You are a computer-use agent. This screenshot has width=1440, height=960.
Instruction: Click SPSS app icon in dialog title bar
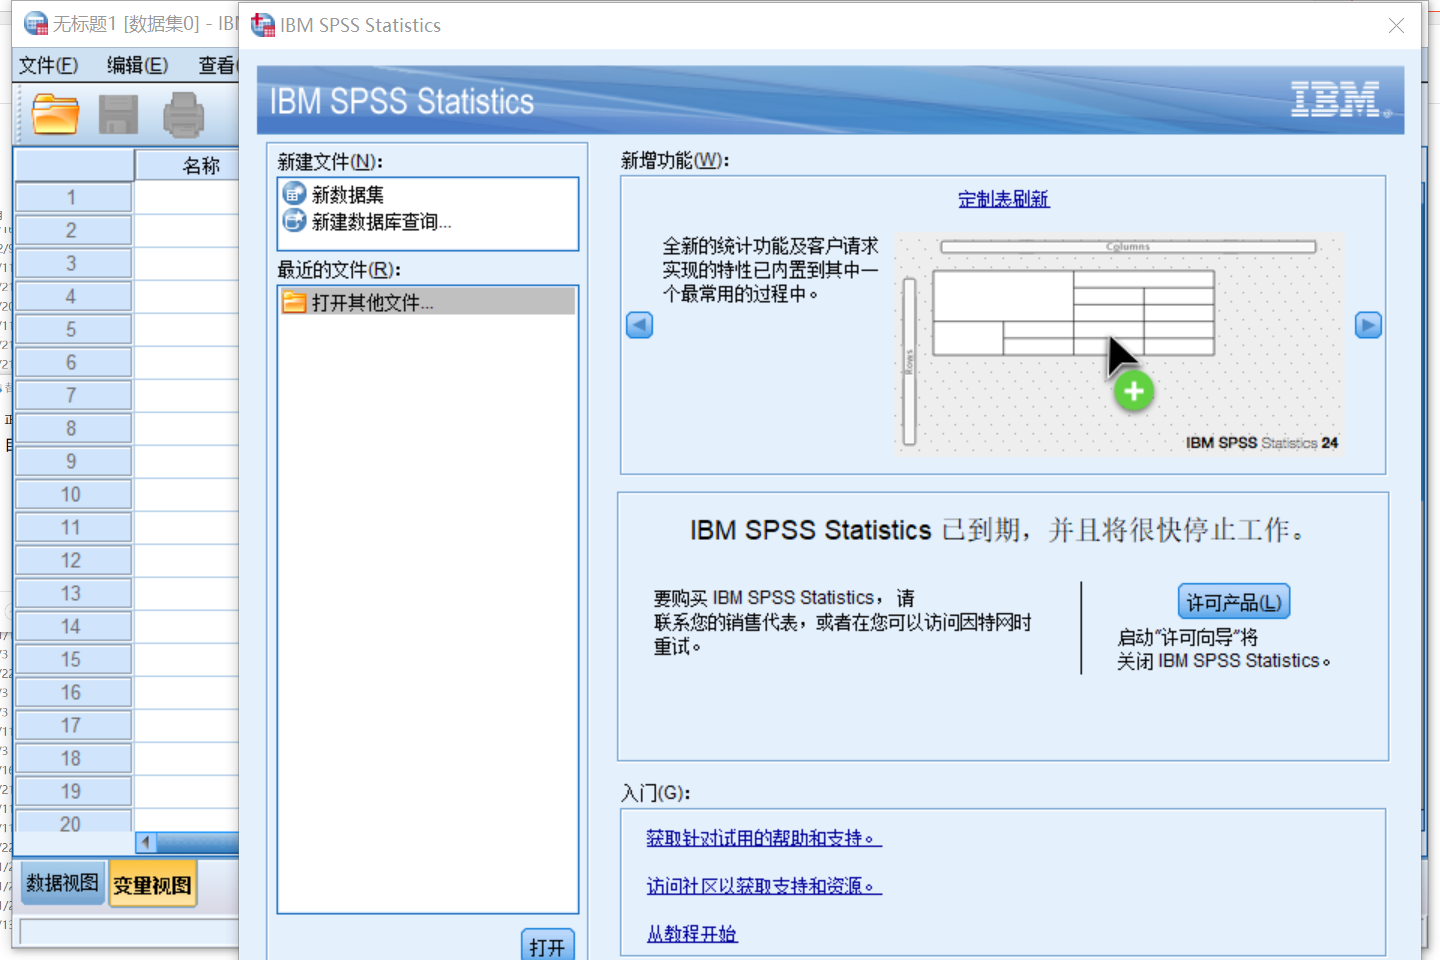pos(263,25)
